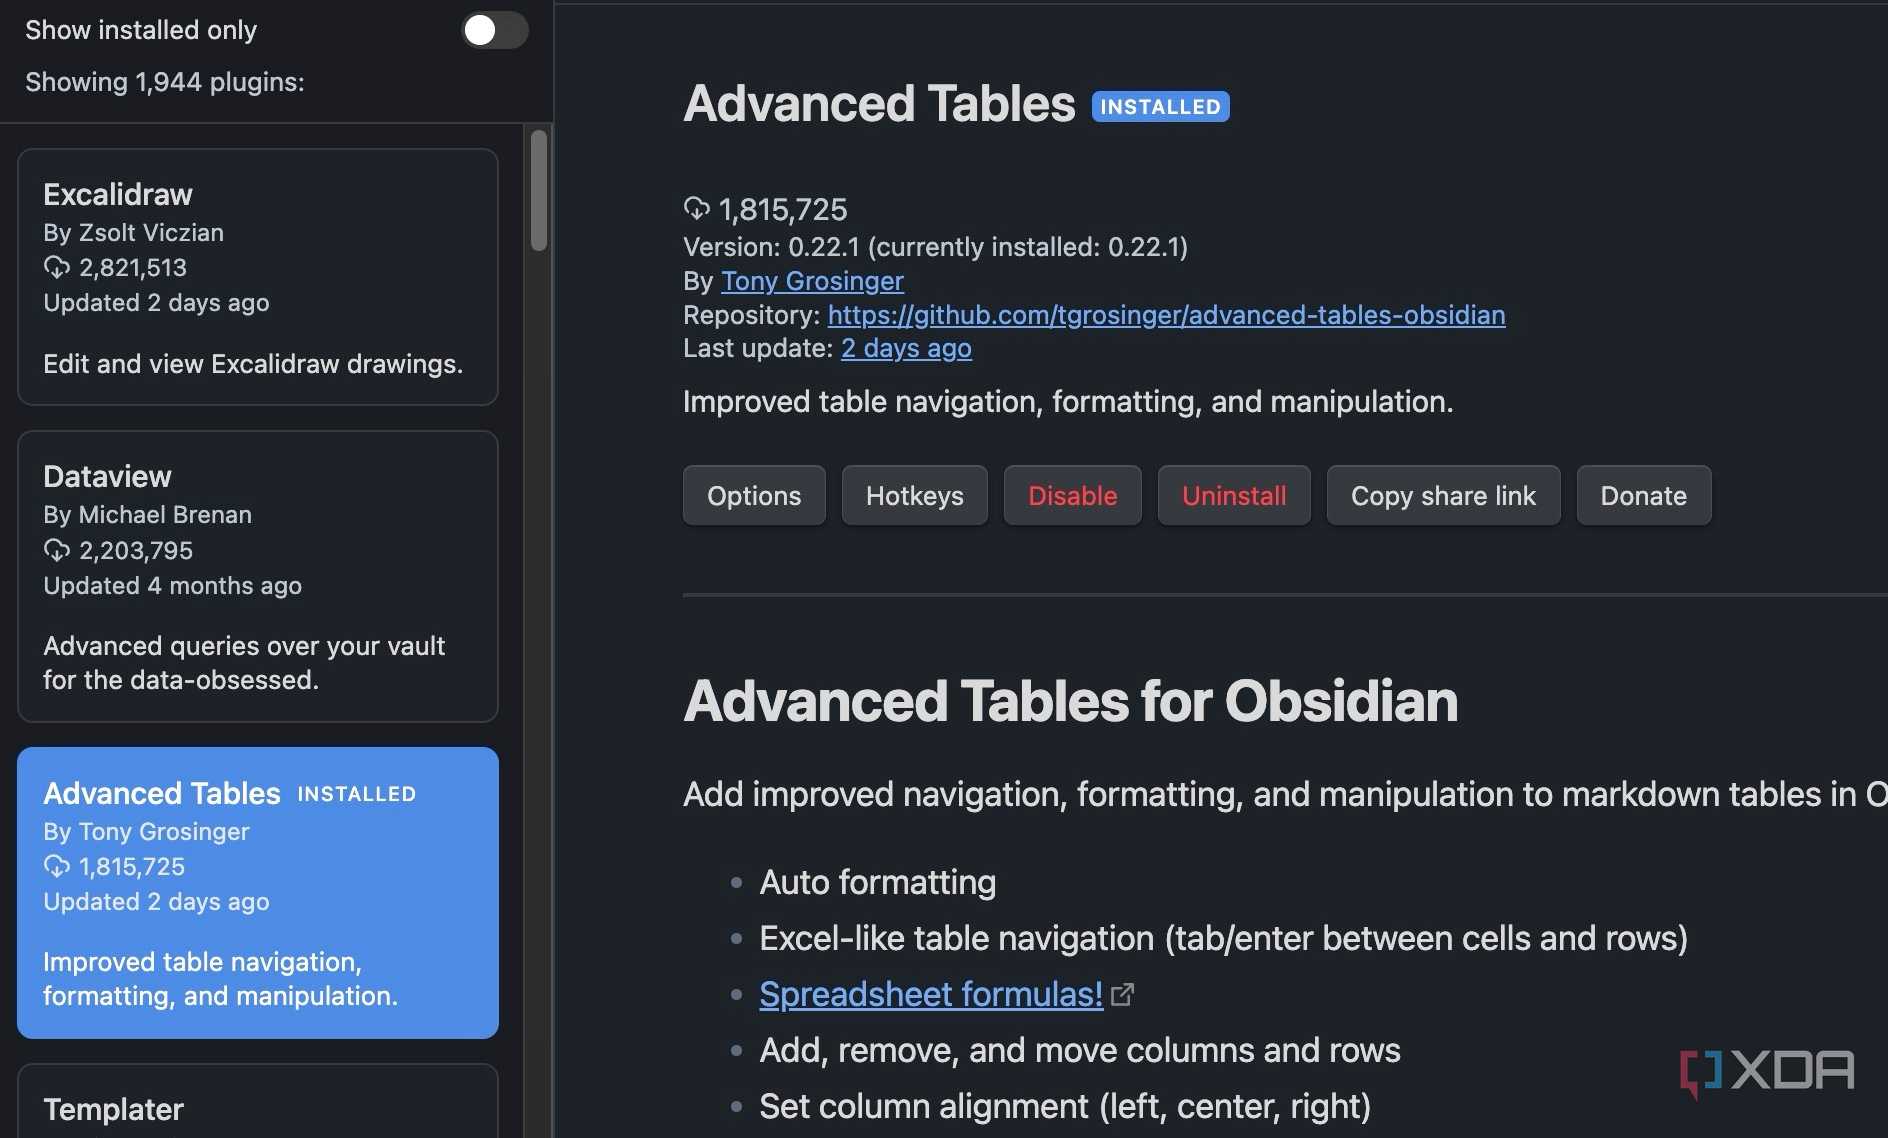Click the Auto formatting bullet item
Viewport: 1888px width, 1138px height.
[x=878, y=882]
